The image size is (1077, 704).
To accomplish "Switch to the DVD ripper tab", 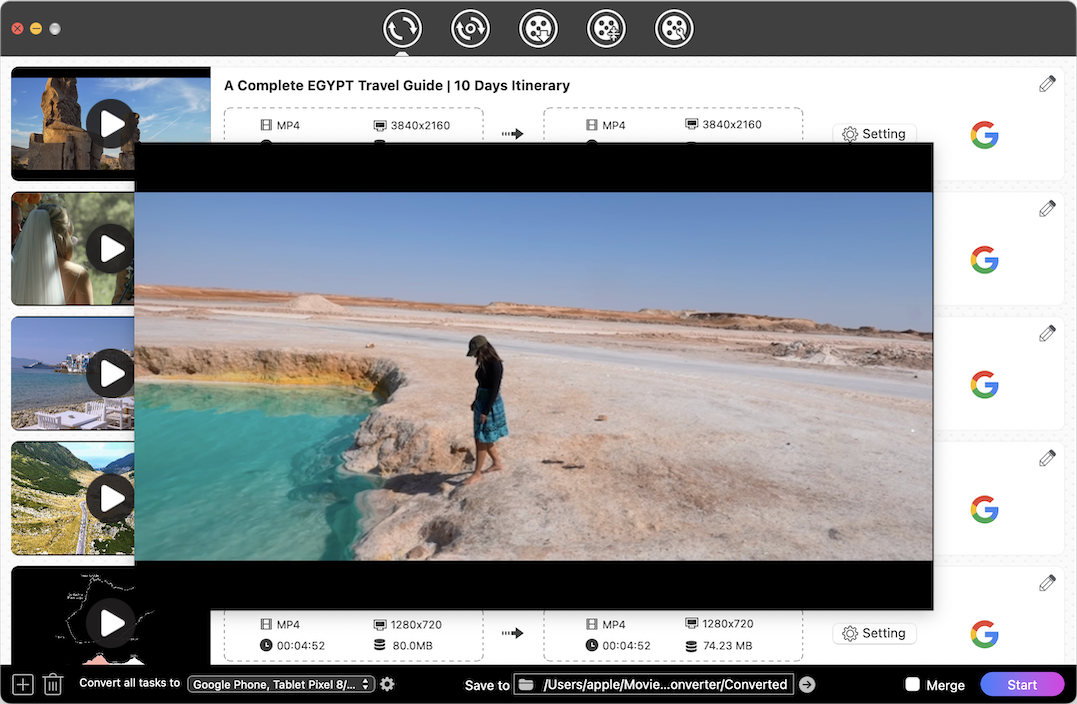I will pos(470,29).
